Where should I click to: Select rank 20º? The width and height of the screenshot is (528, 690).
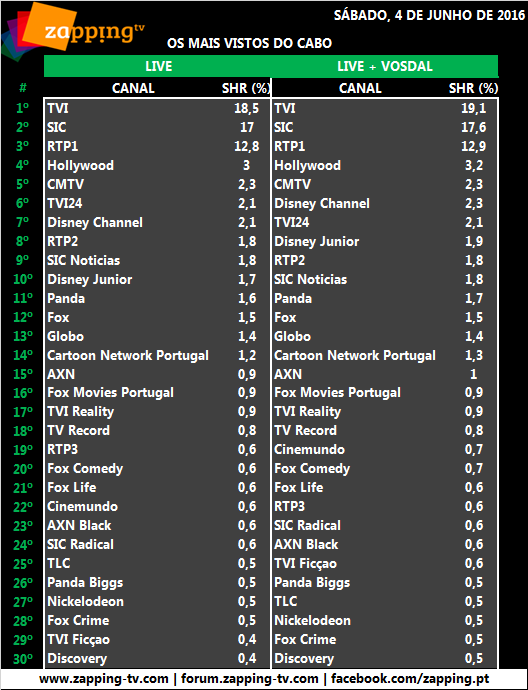click(23, 469)
